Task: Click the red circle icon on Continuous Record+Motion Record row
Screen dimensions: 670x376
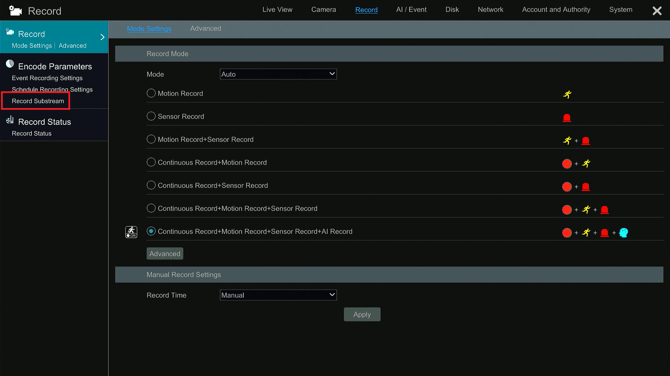Action: point(567,164)
